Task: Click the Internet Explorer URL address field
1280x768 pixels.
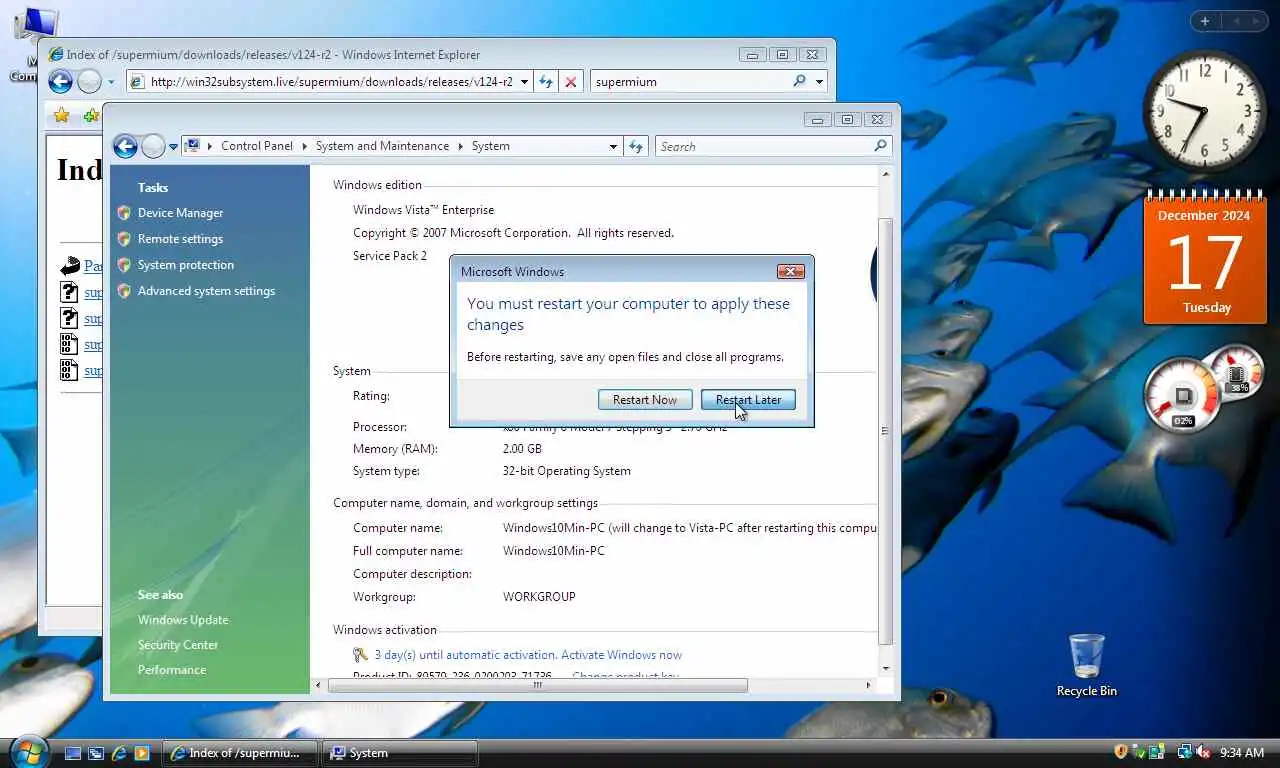Action: [x=331, y=82]
